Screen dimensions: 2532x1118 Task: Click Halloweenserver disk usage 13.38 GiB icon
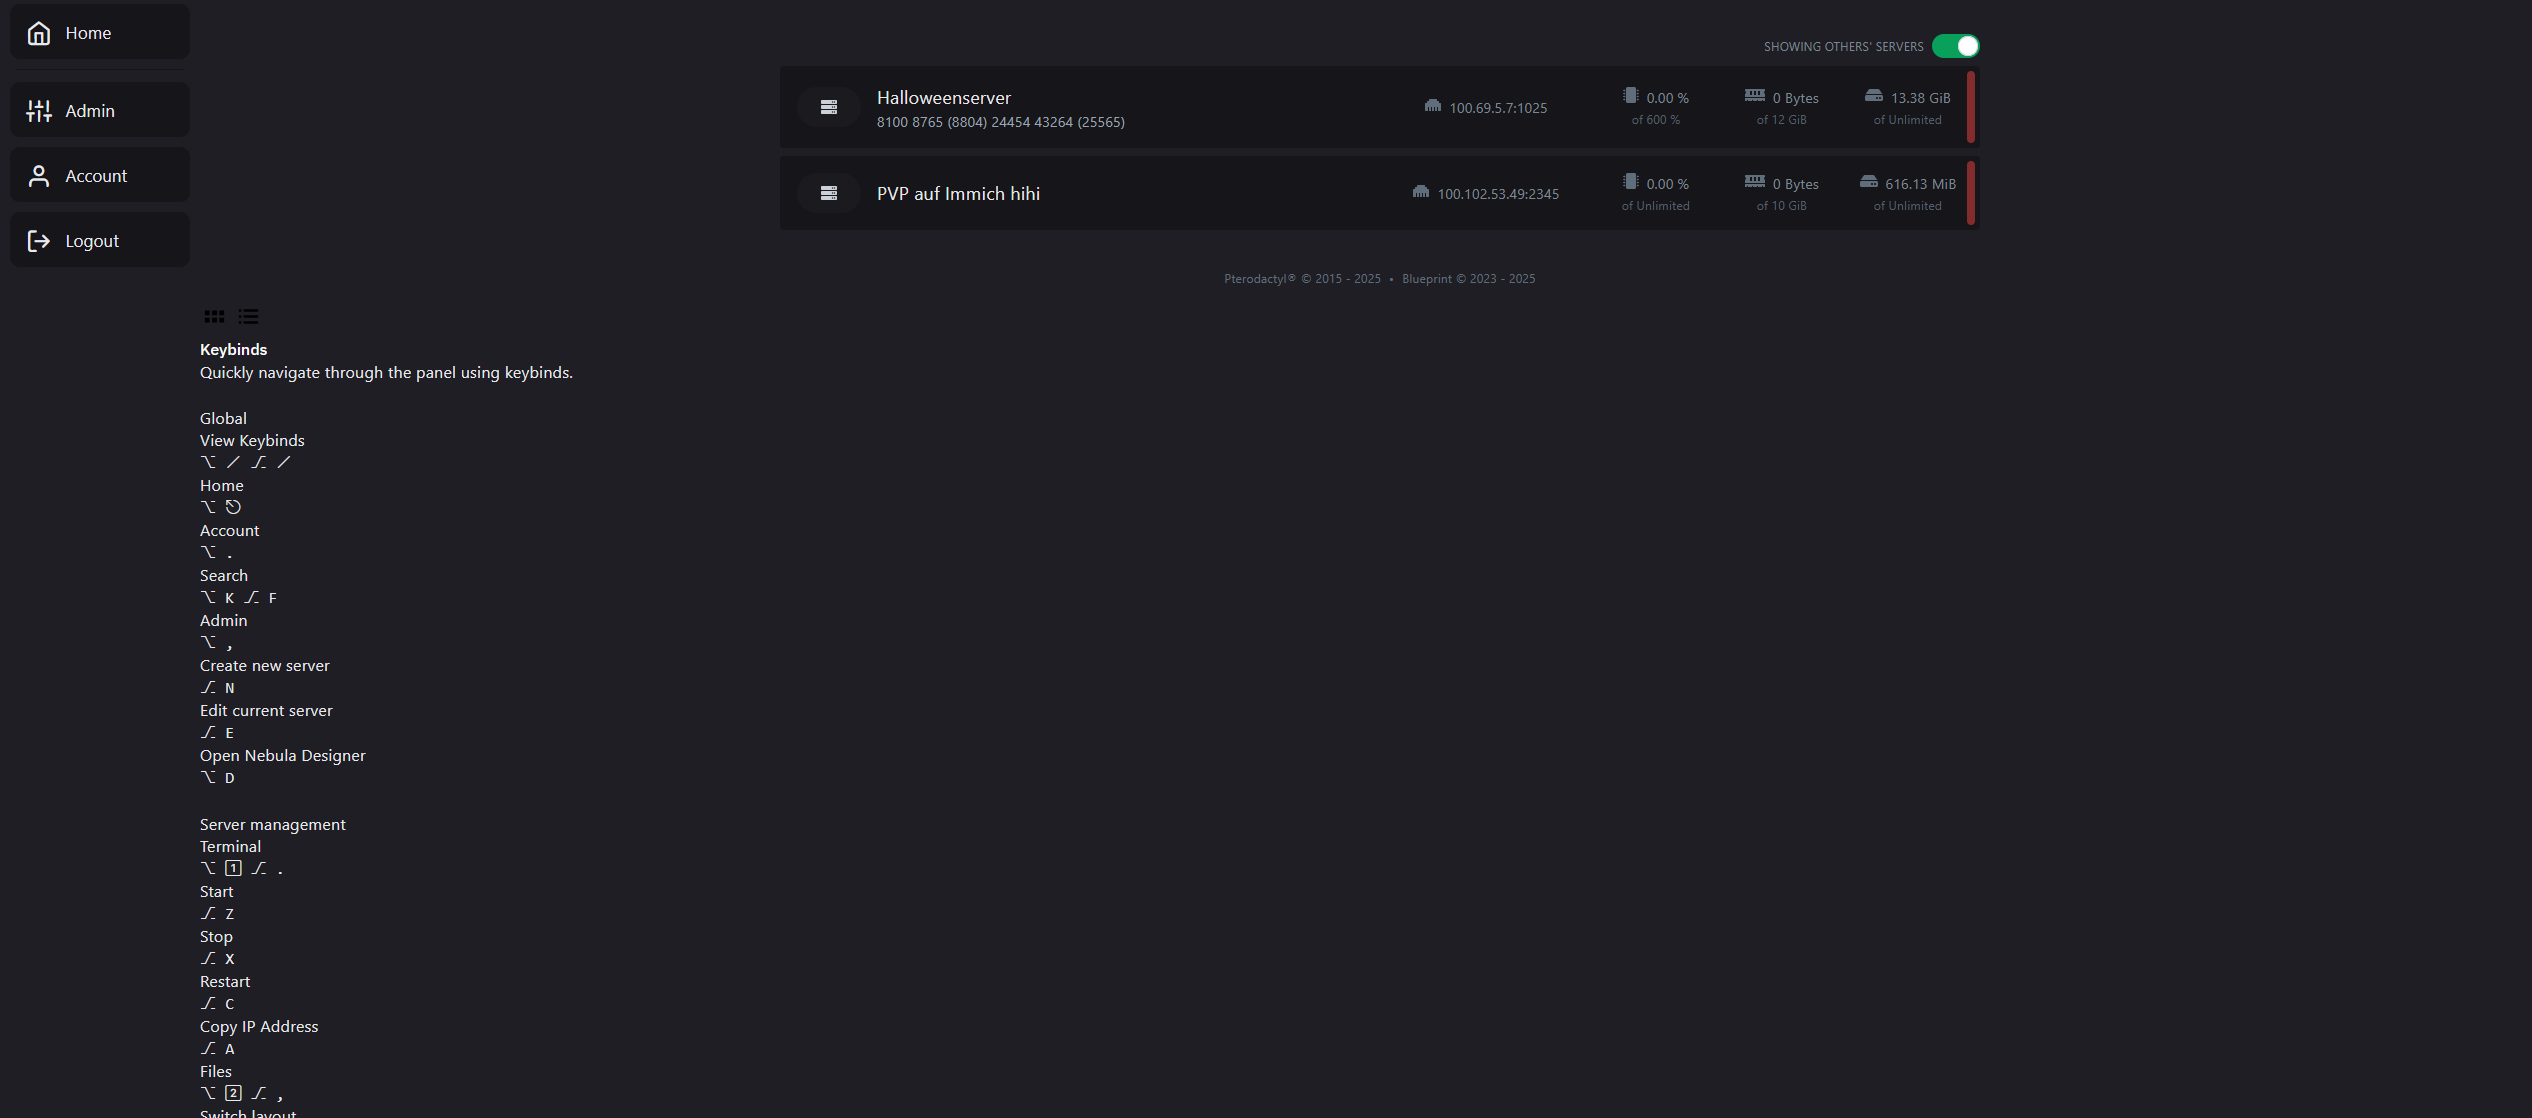coord(1874,96)
